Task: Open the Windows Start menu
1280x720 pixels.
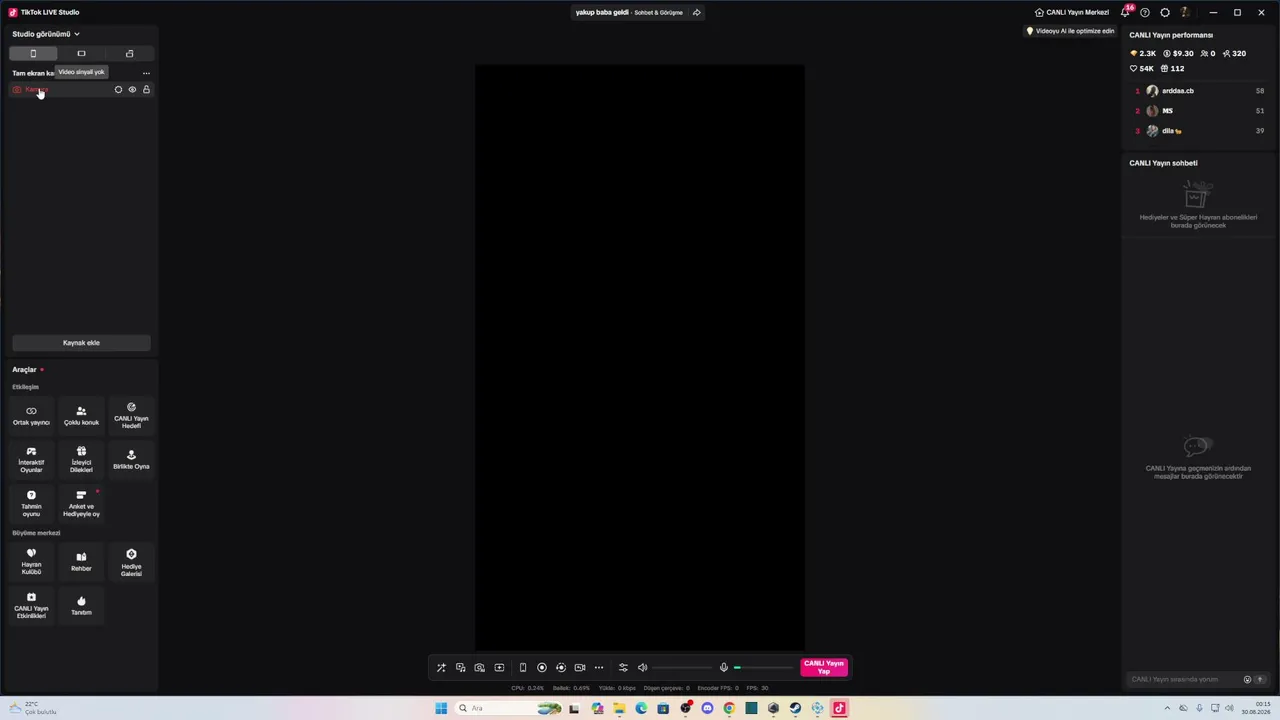Action: [441, 709]
